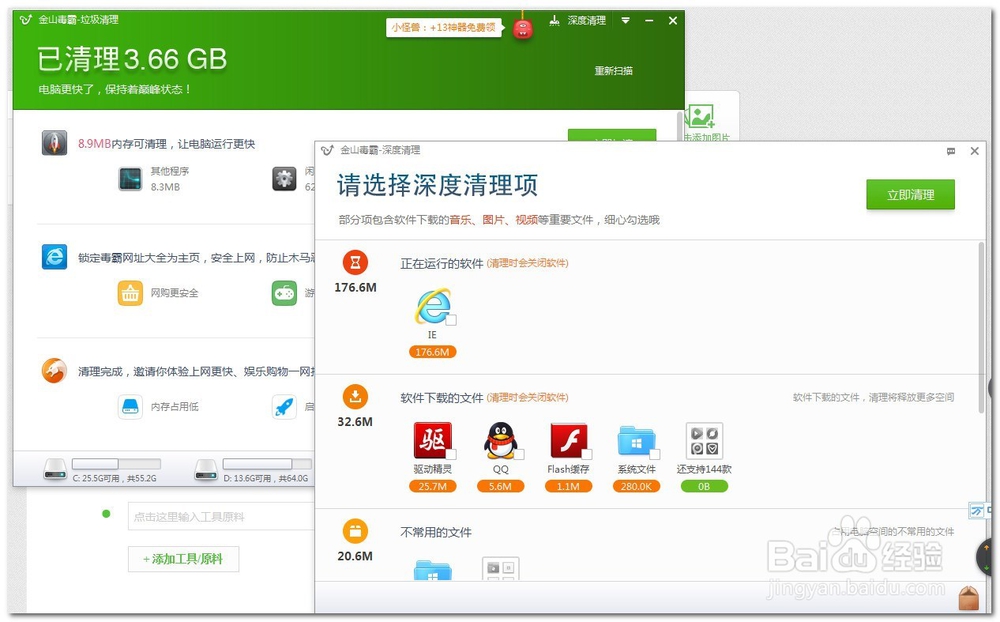Click the red monster 小怪兽 promo icon
This screenshot has height=622, width=1000.
(x=523, y=28)
